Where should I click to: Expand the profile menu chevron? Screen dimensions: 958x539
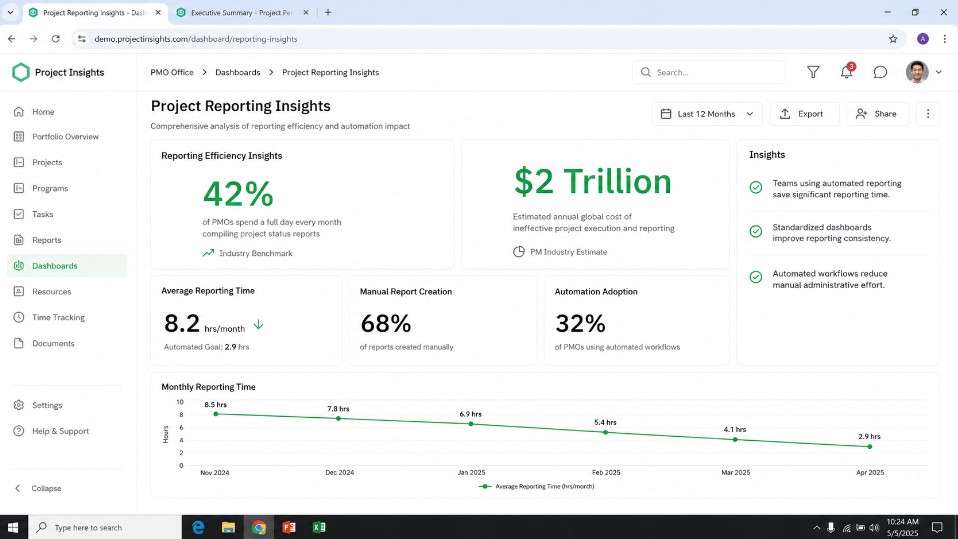click(x=938, y=72)
